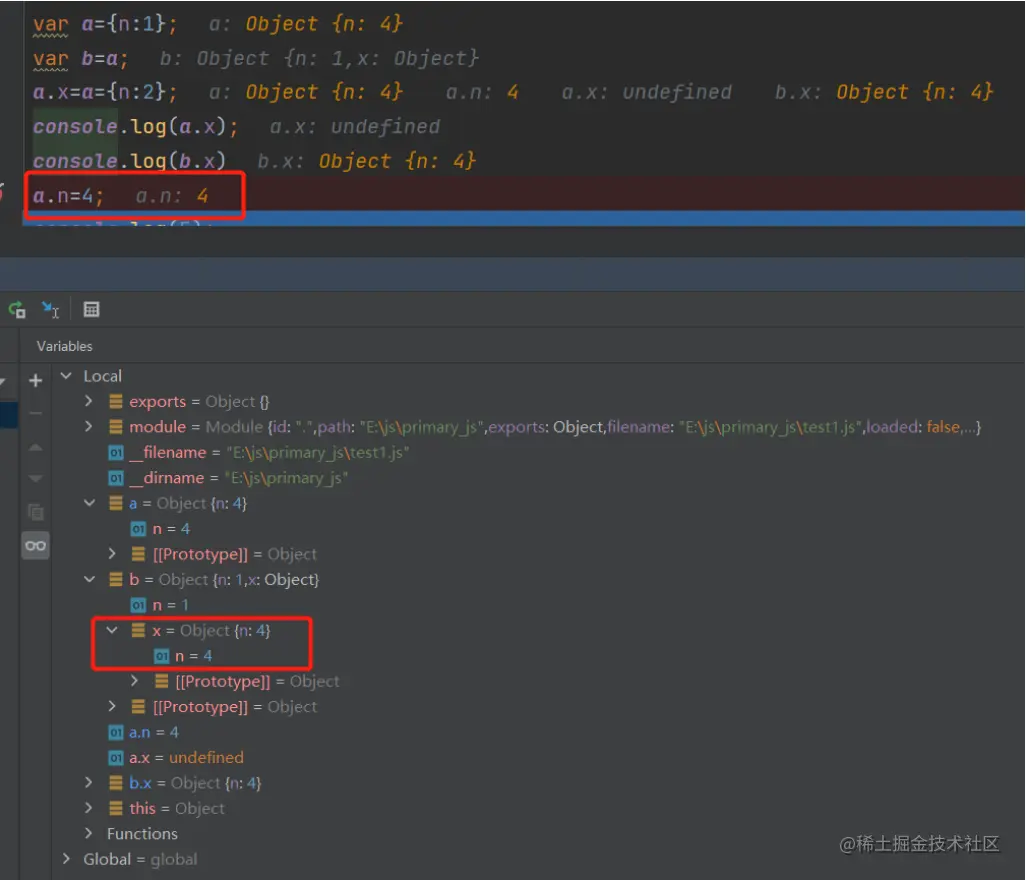The height and width of the screenshot is (880, 1026).
Task: Click primitive icon beside a.x watch
Action: click(116, 758)
